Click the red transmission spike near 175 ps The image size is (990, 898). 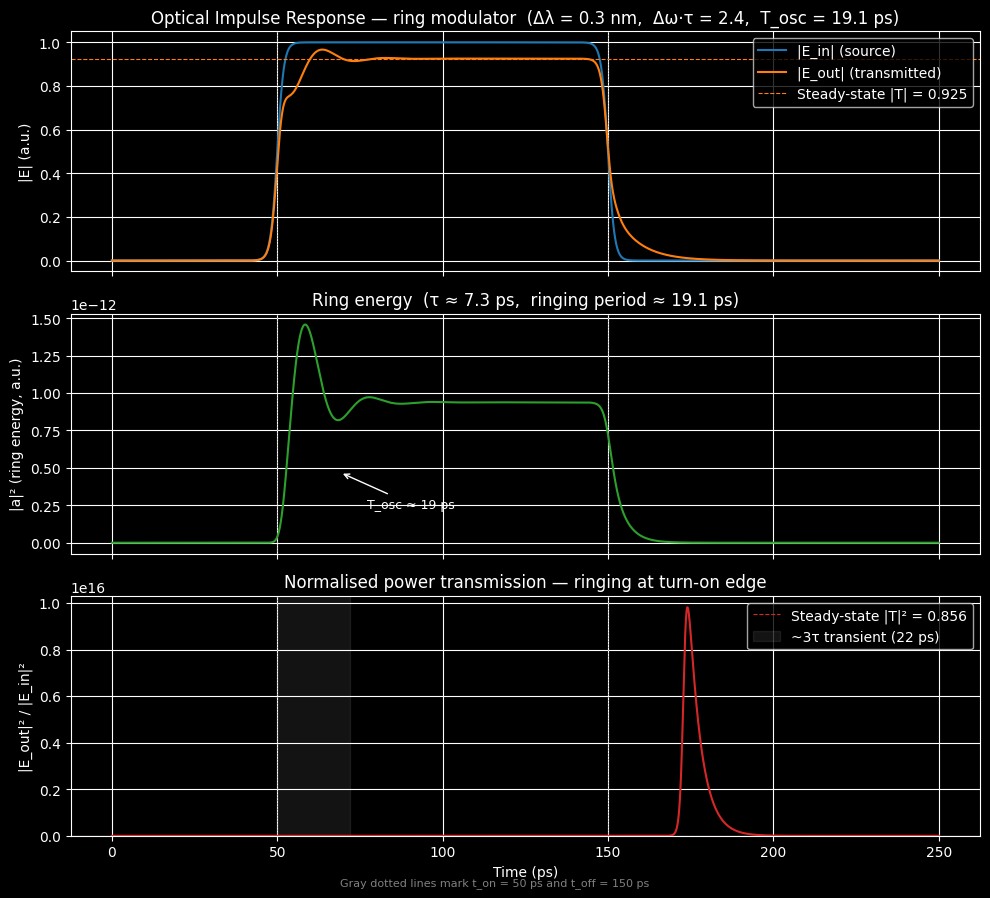coord(687,608)
